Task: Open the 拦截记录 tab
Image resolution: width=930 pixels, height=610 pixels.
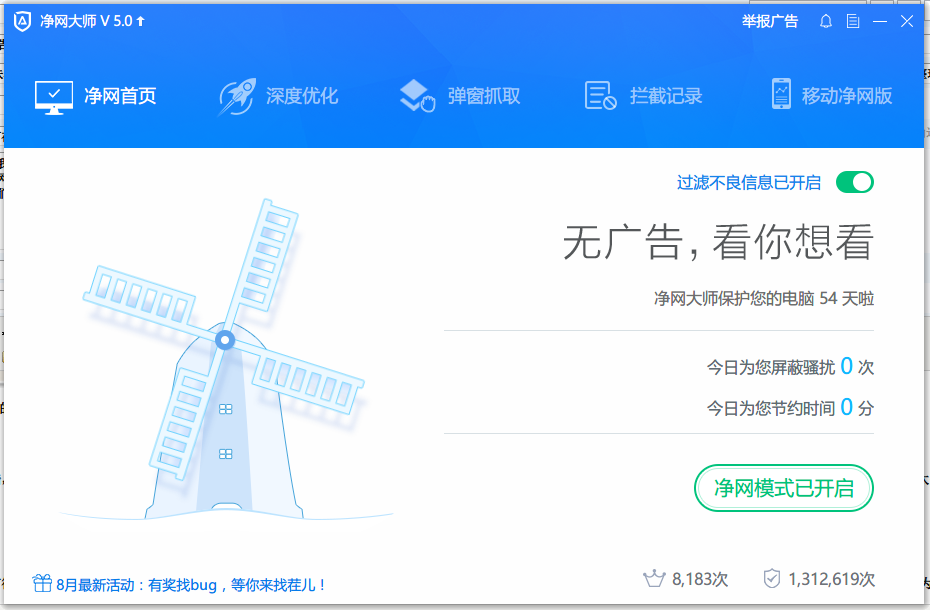Action: 644,96
